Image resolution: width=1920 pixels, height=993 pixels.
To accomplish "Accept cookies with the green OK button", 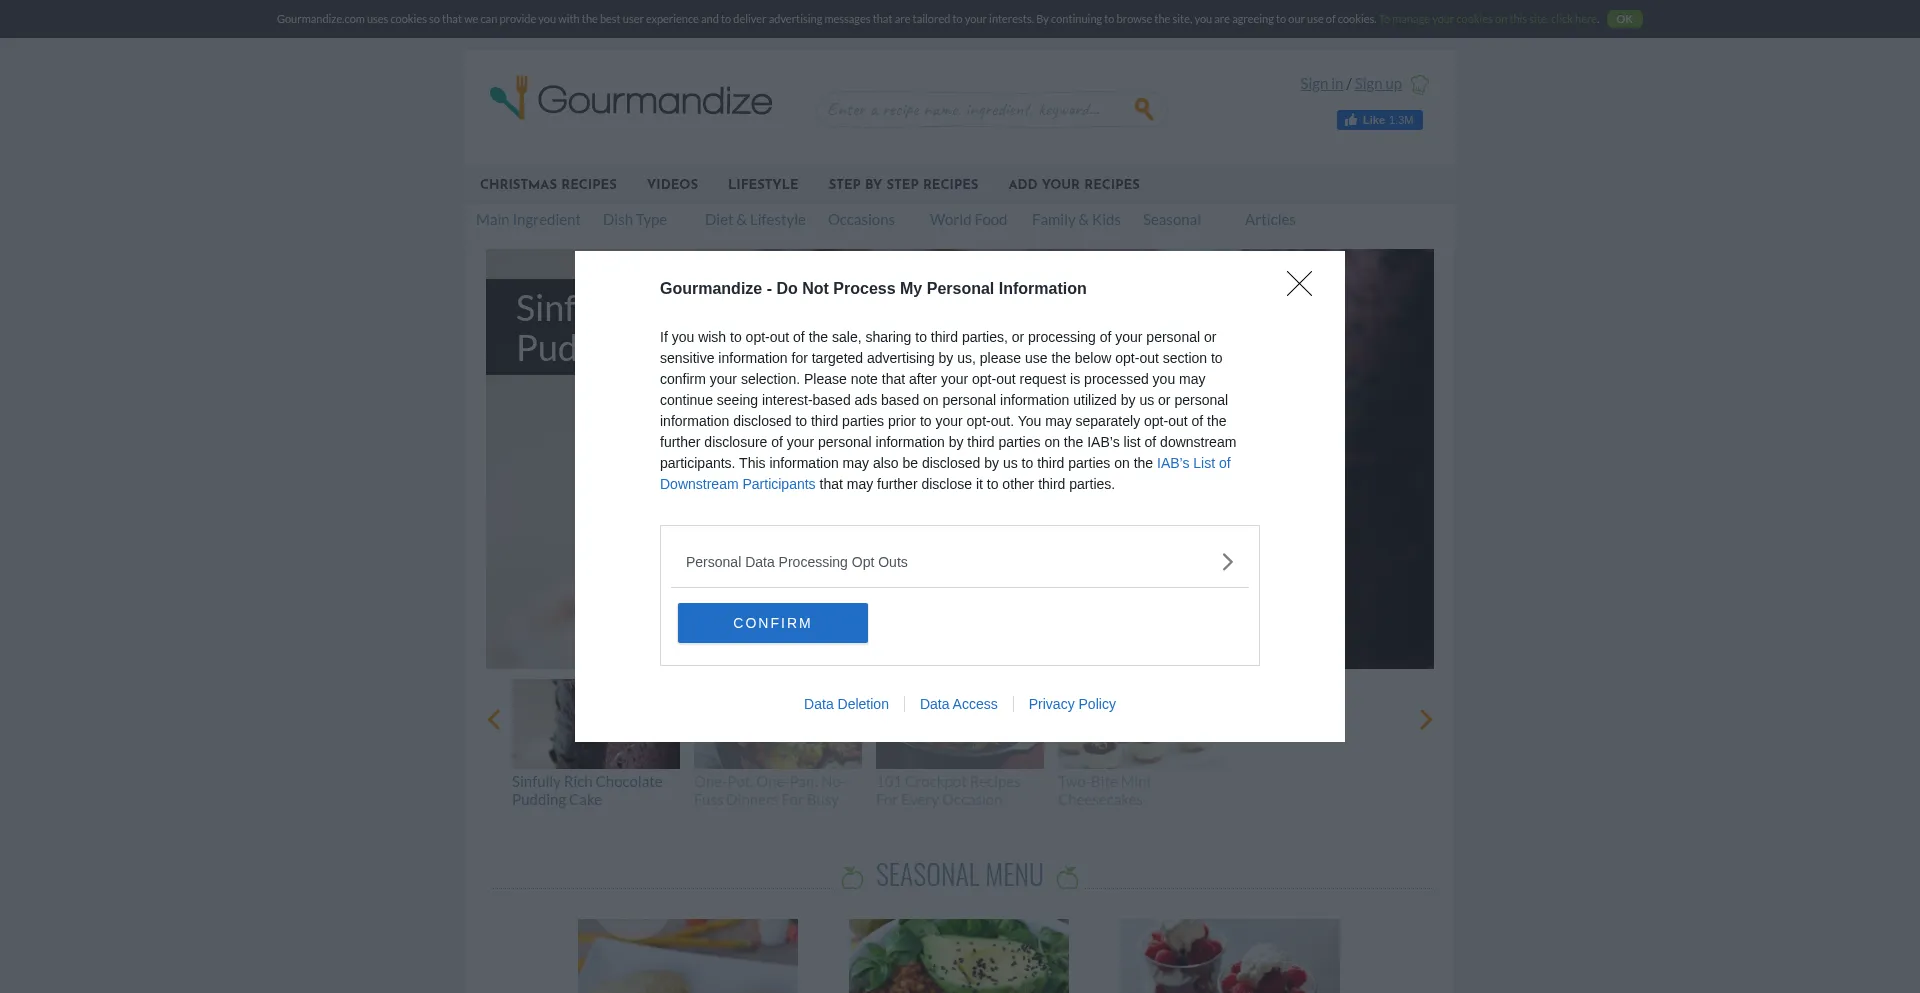I will [x=1624, y=19].
